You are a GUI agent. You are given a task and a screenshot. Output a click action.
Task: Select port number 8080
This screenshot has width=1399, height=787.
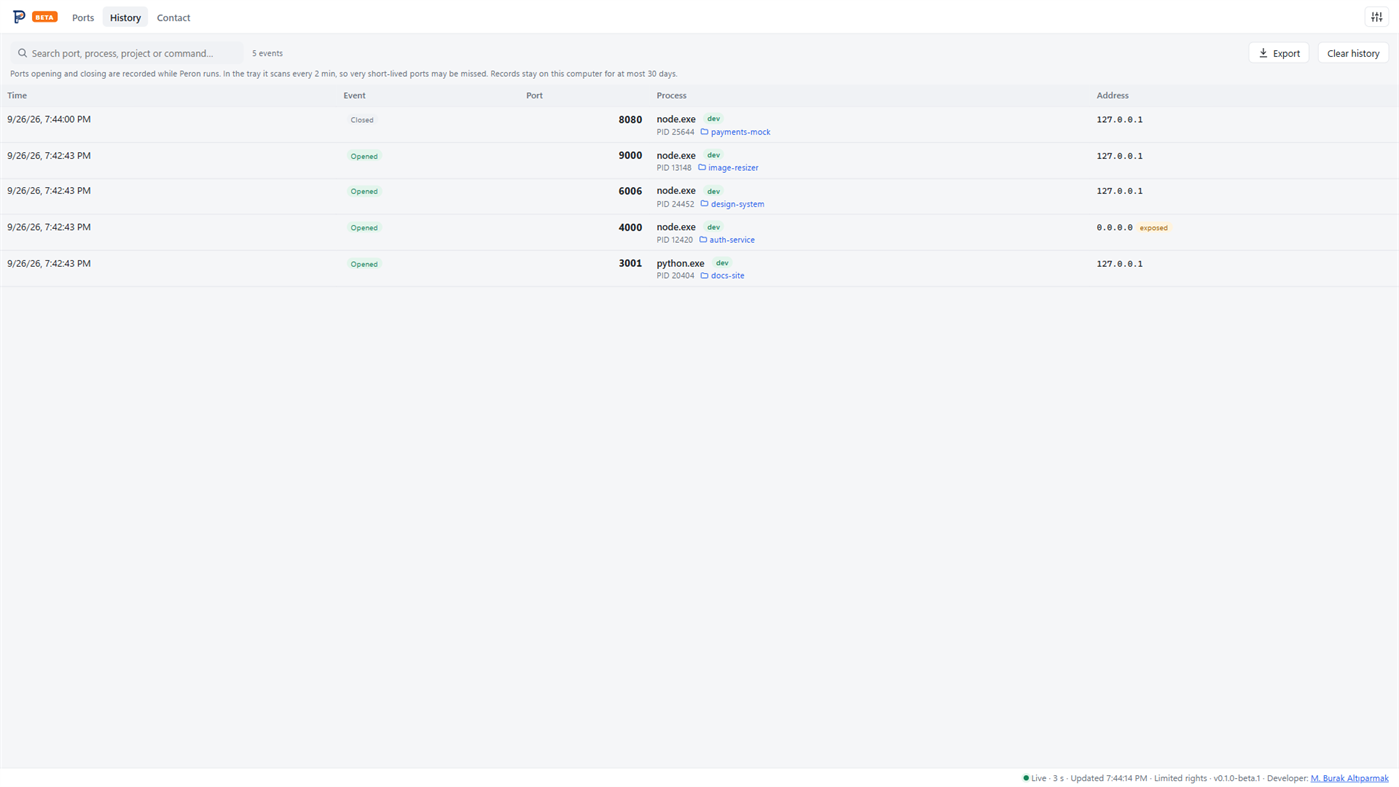pyautogui.click(x=630, y=120)
